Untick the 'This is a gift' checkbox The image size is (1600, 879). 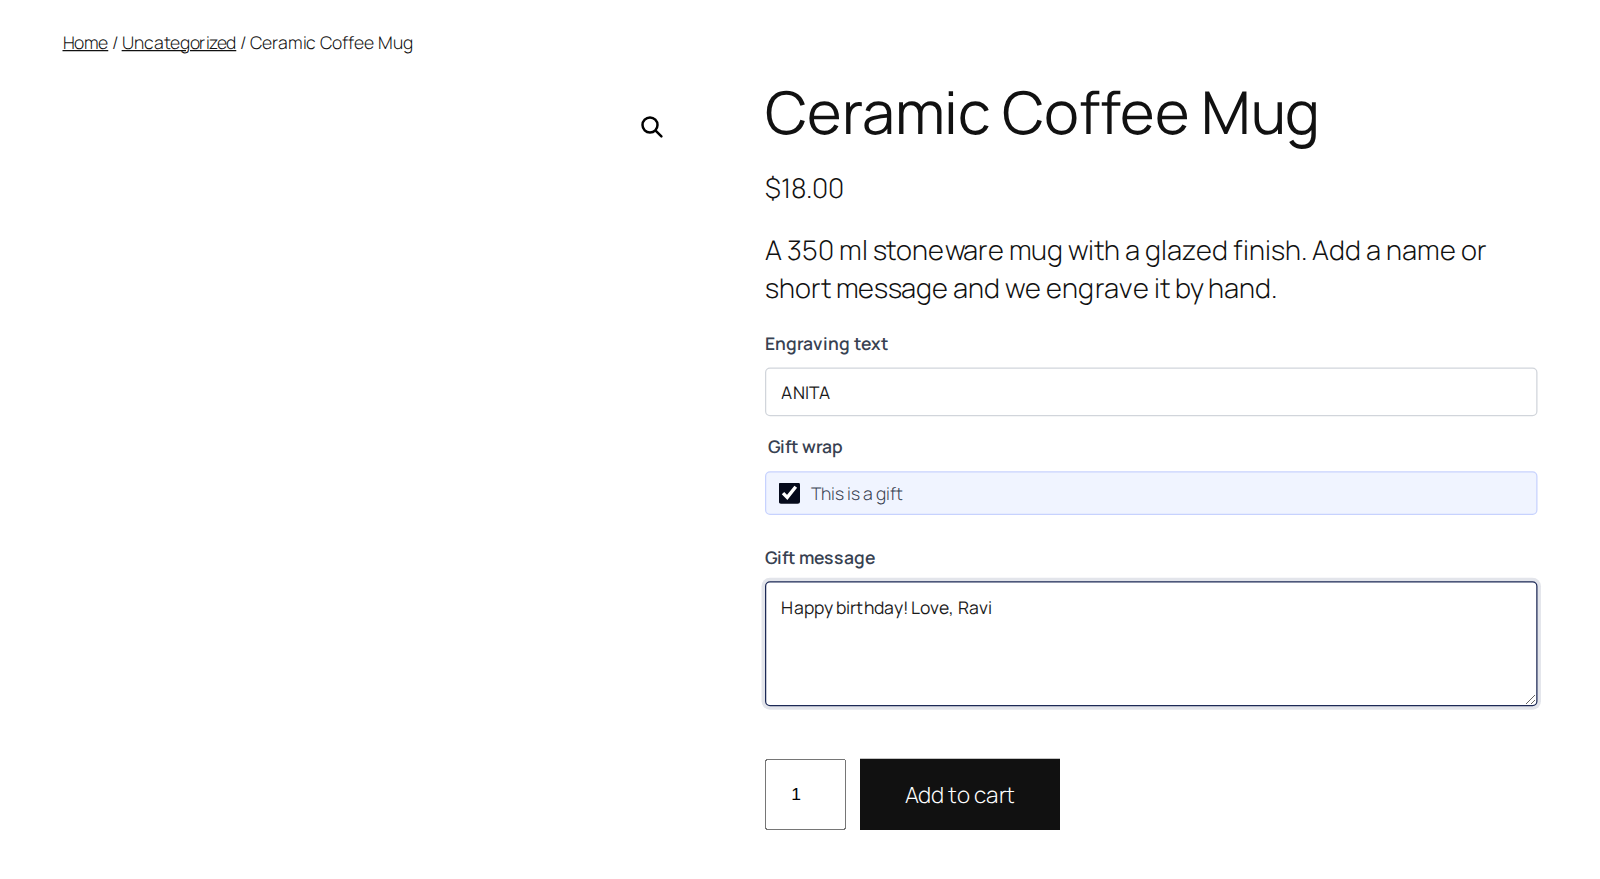pyautogui.click(x=789, y=493)
